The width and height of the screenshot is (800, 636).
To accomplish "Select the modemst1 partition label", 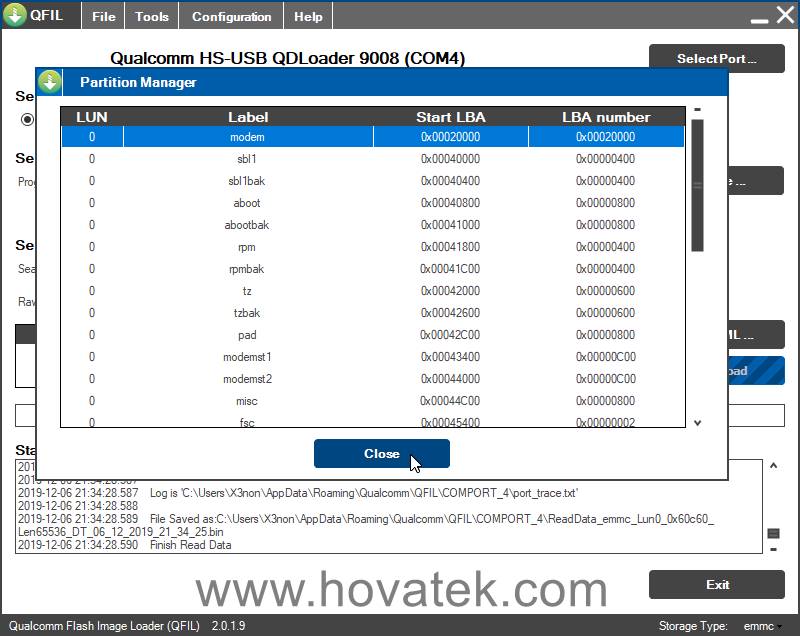I will (x=247, y=357).
